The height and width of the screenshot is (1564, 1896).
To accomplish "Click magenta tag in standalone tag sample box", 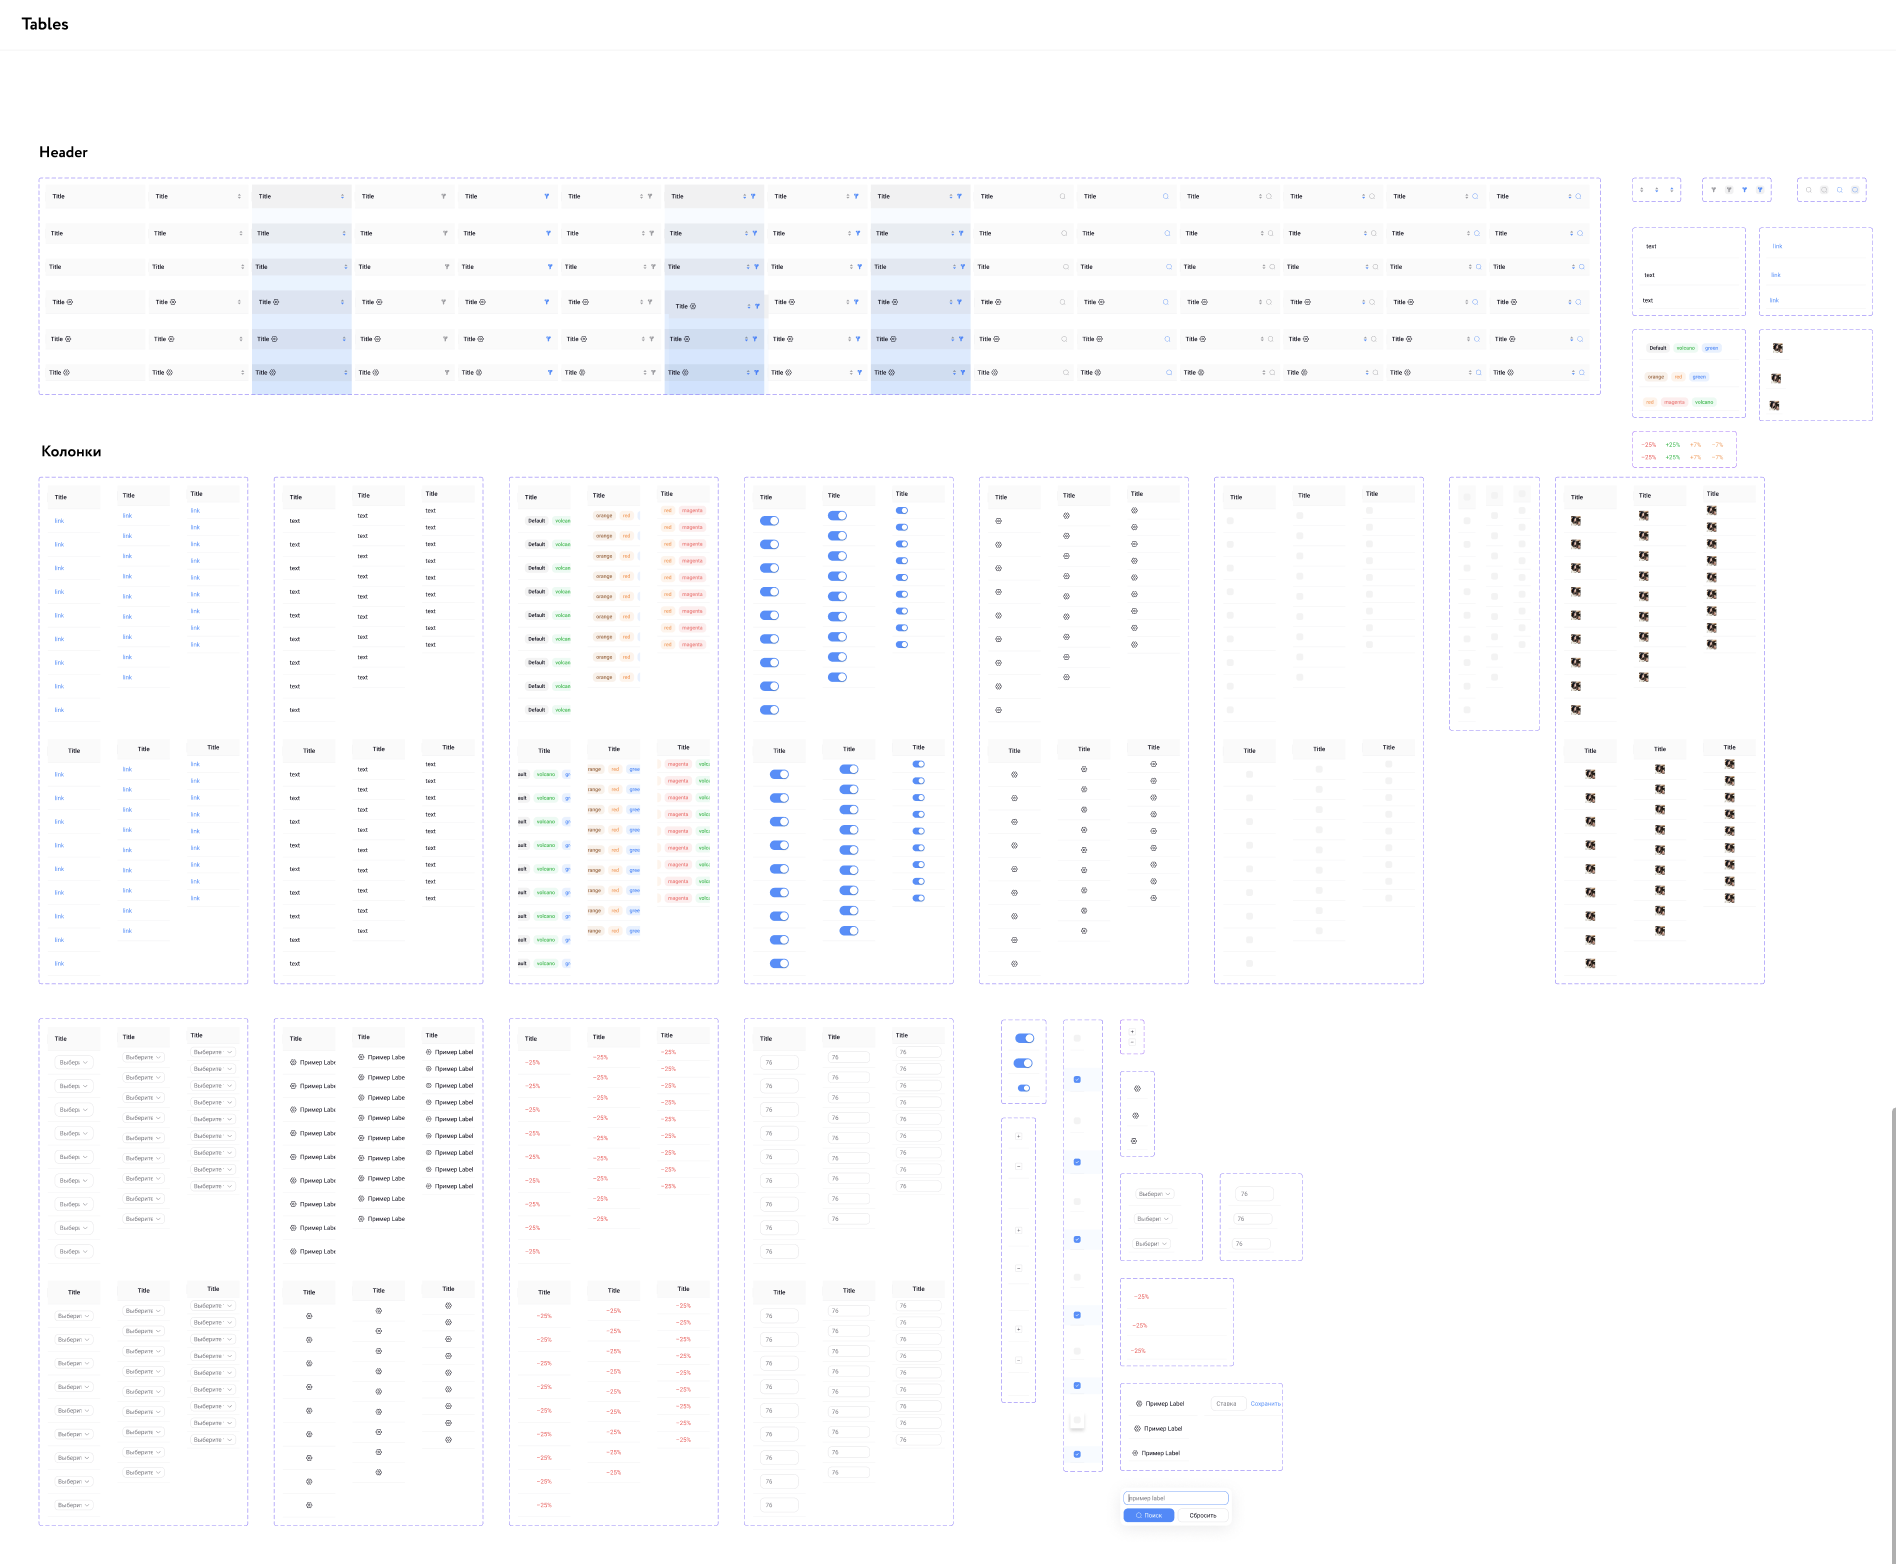I will [1675, 402].
